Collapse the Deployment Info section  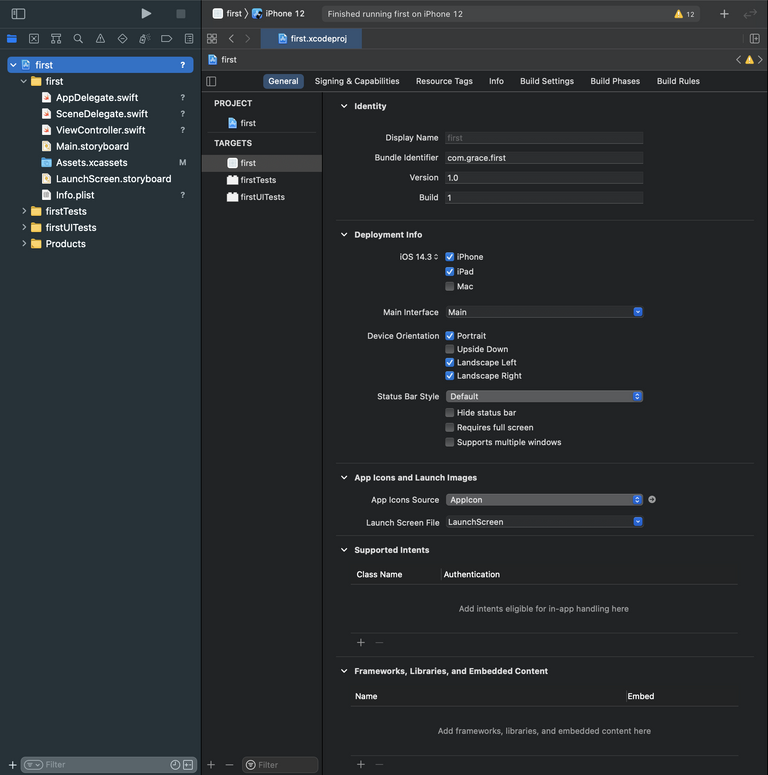point(344,234)
